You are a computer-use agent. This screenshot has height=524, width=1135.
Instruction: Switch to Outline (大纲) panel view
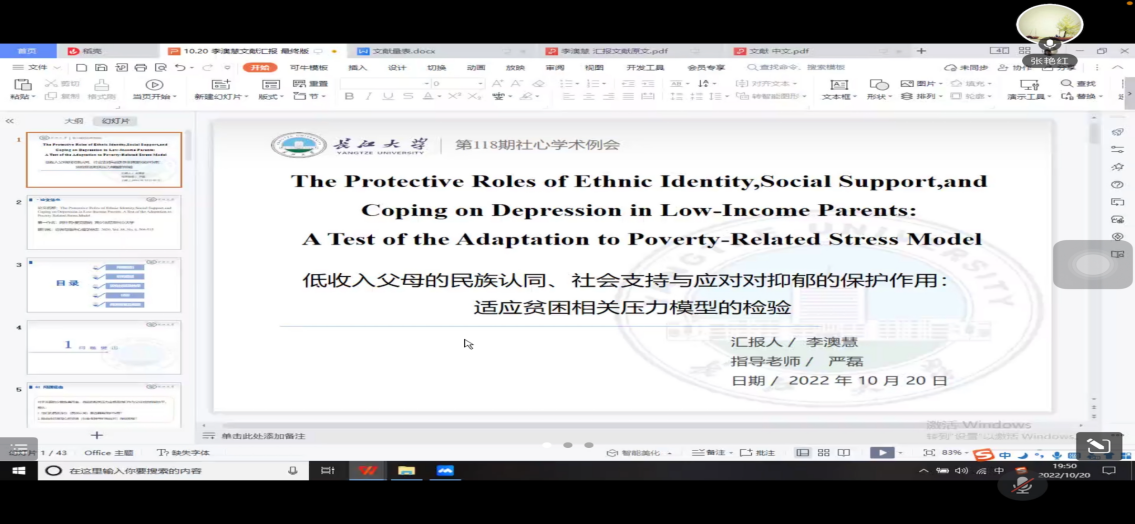click(74, 121)
